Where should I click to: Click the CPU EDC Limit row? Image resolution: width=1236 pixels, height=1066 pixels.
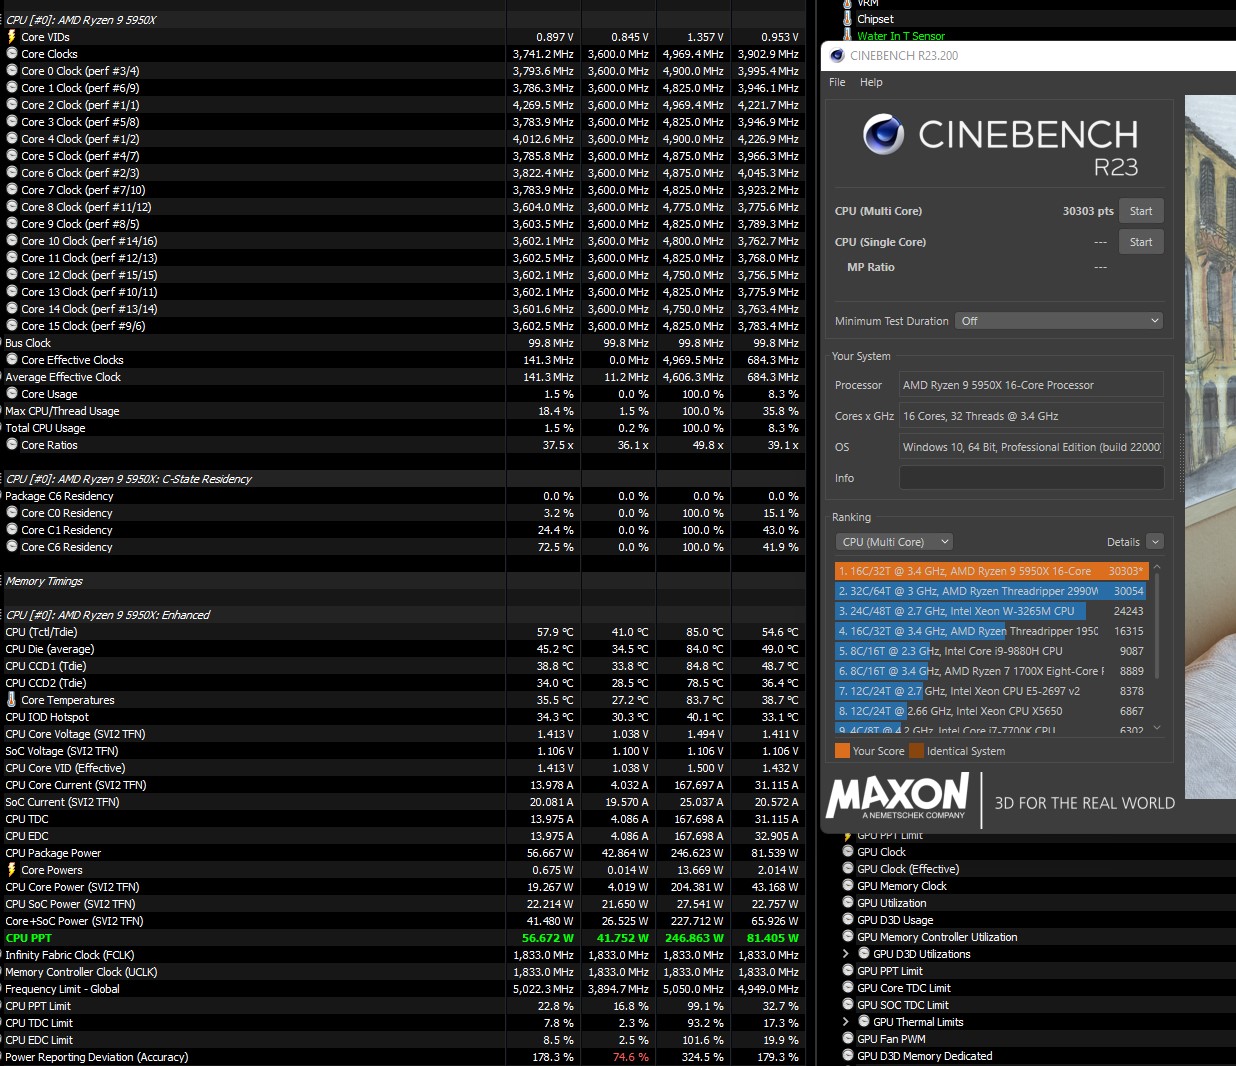402,1040
